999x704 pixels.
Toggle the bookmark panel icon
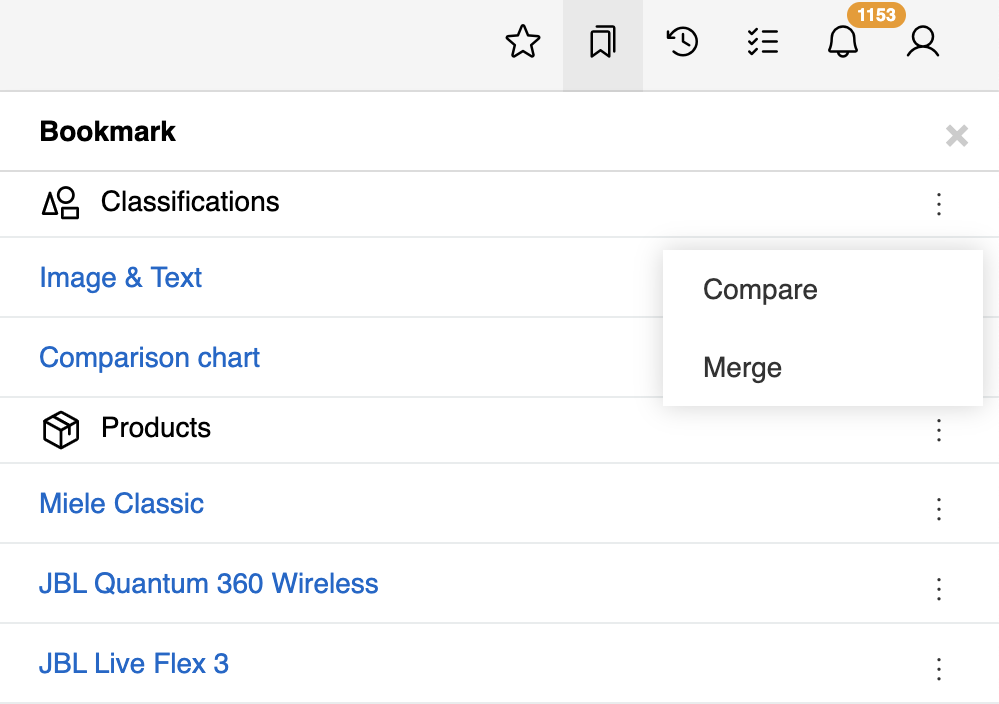(602, 43)
